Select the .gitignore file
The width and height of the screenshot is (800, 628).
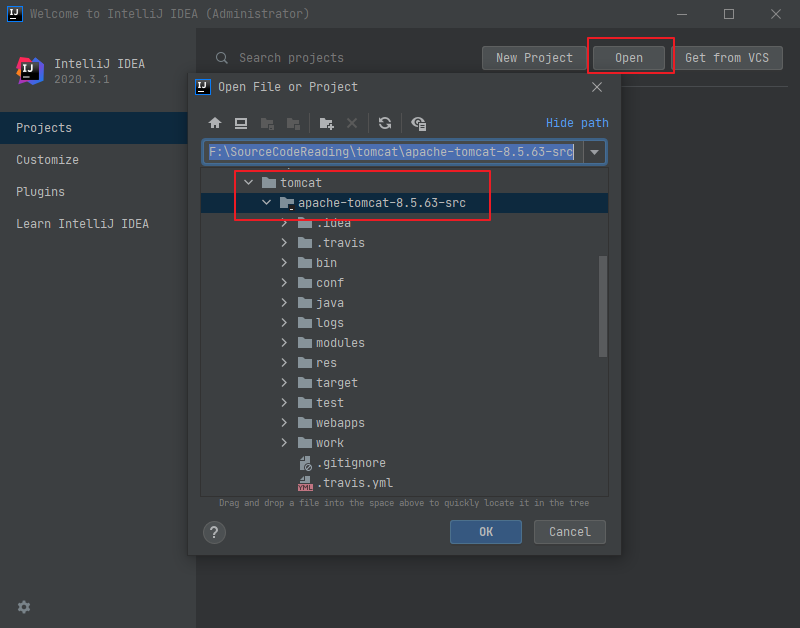[351, 463]
